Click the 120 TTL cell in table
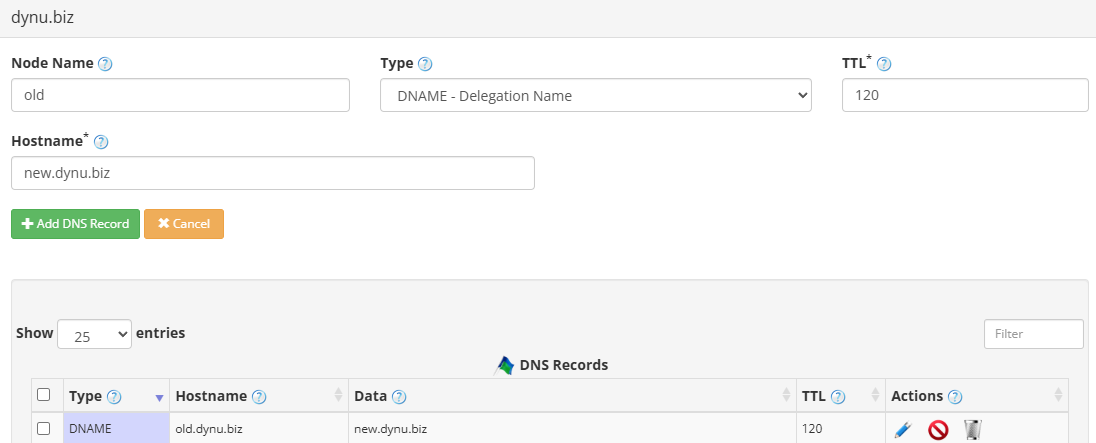The width and height of the screenshot is (1096, 443). [x=841, y=428]
